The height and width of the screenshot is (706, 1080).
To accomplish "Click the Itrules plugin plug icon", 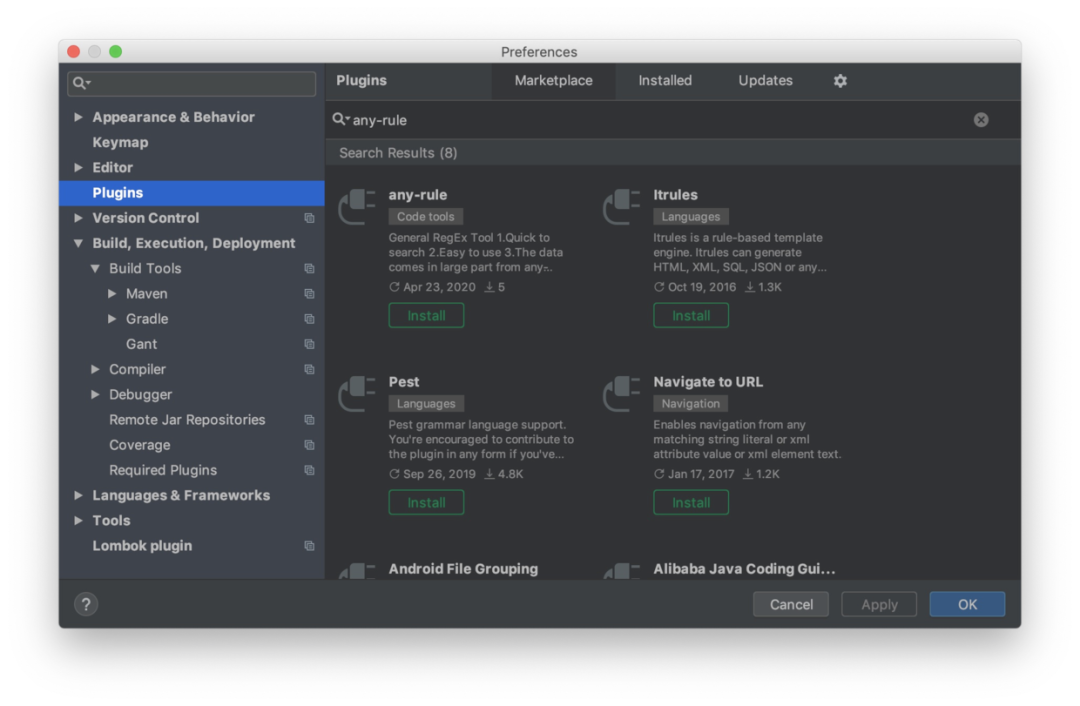I will click(x=622, y=207).
